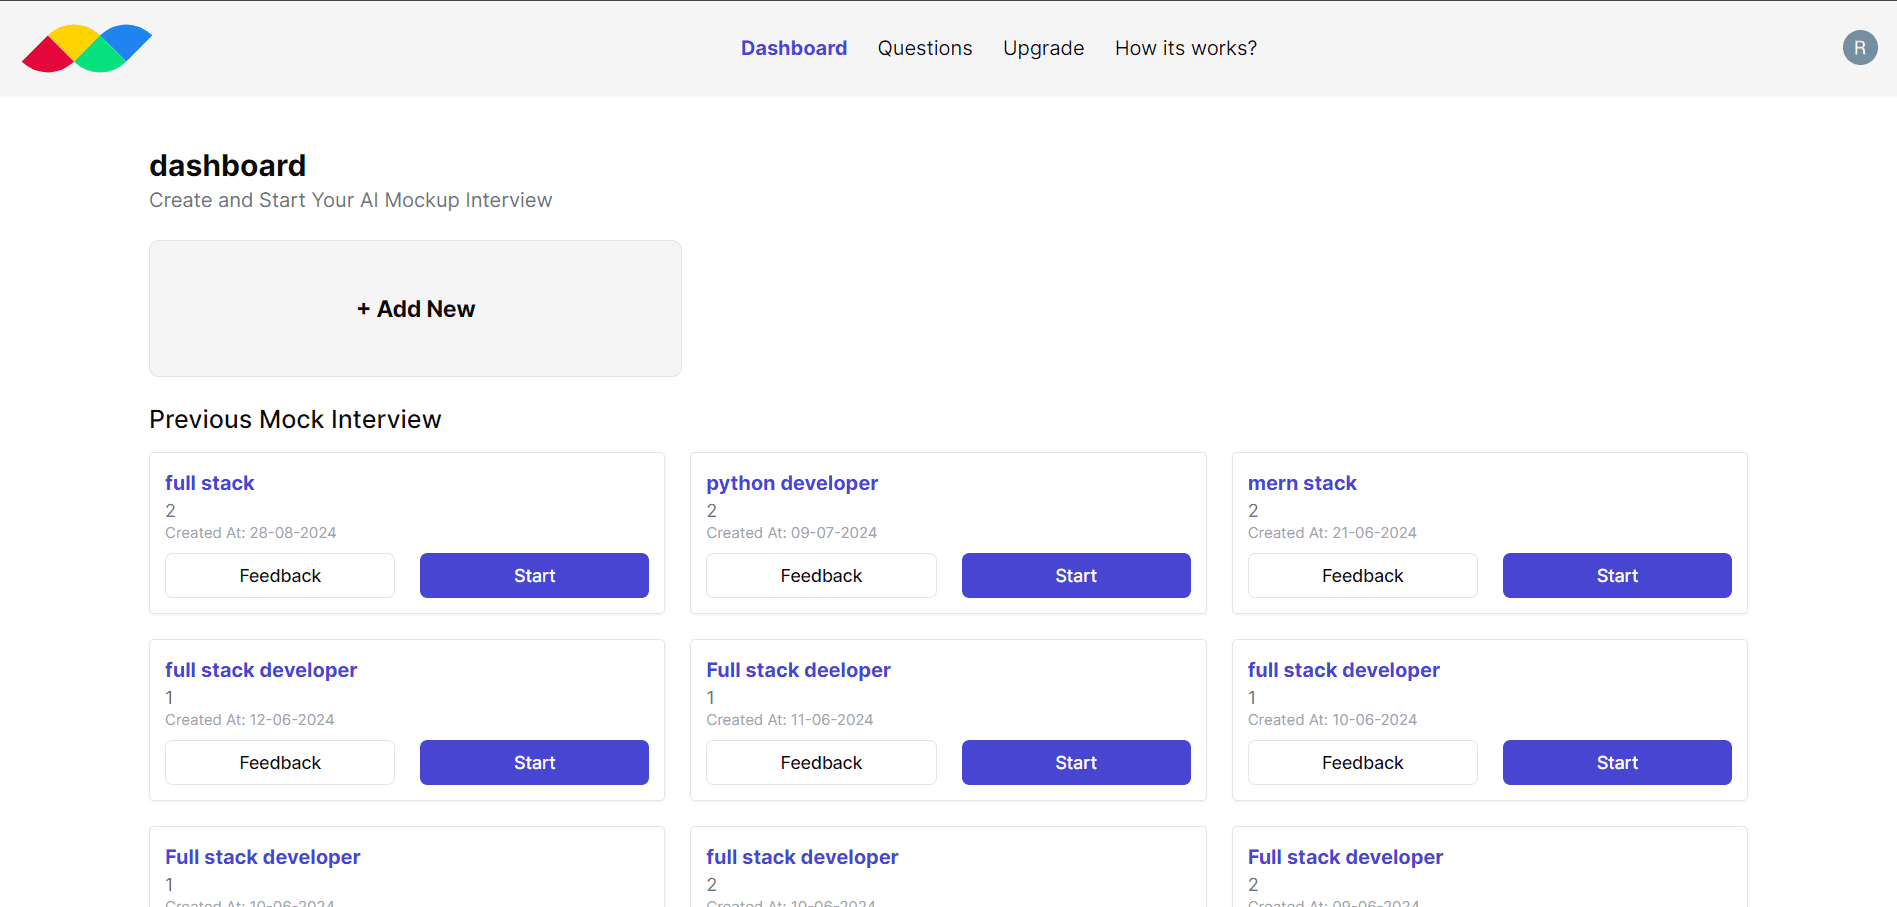Viewport: 1897px width, 907px height.
Task: Open Feedback for 10-06-2024 card with Start visible
Action: coord(1363,763)
